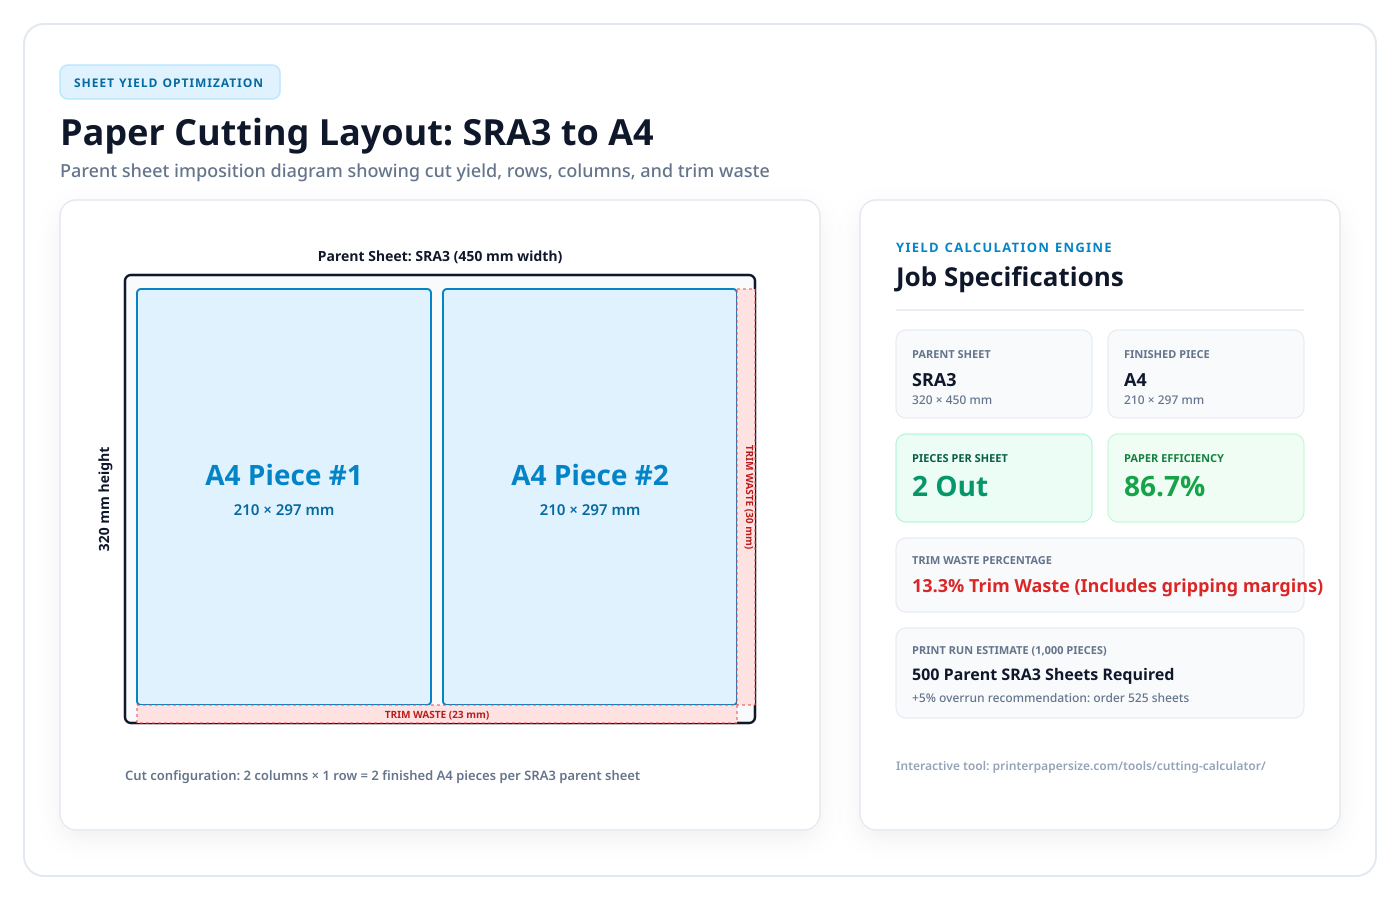Click the "TRIM WASTE (23 mm)" bottom strip
1400x900 pixels.
tap(437, 714)
